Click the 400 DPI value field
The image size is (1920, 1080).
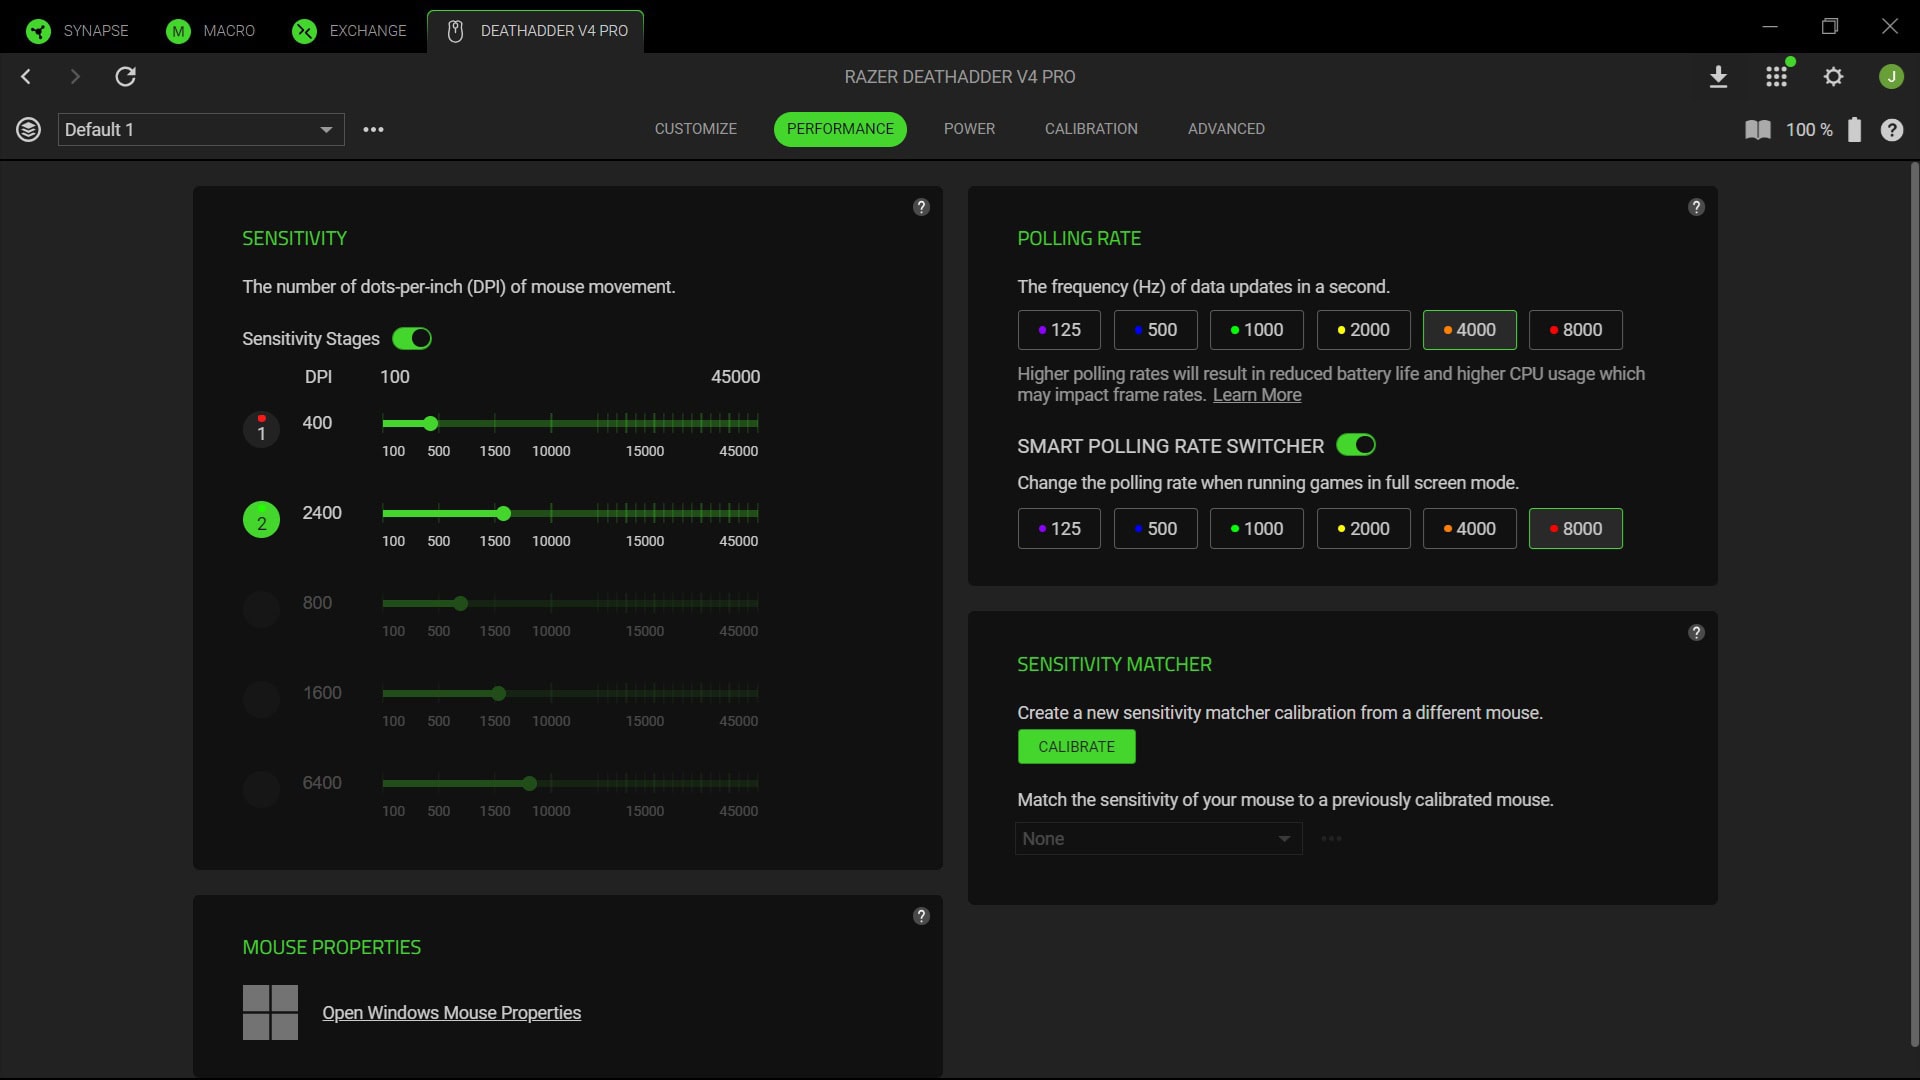tap(317, 423)
